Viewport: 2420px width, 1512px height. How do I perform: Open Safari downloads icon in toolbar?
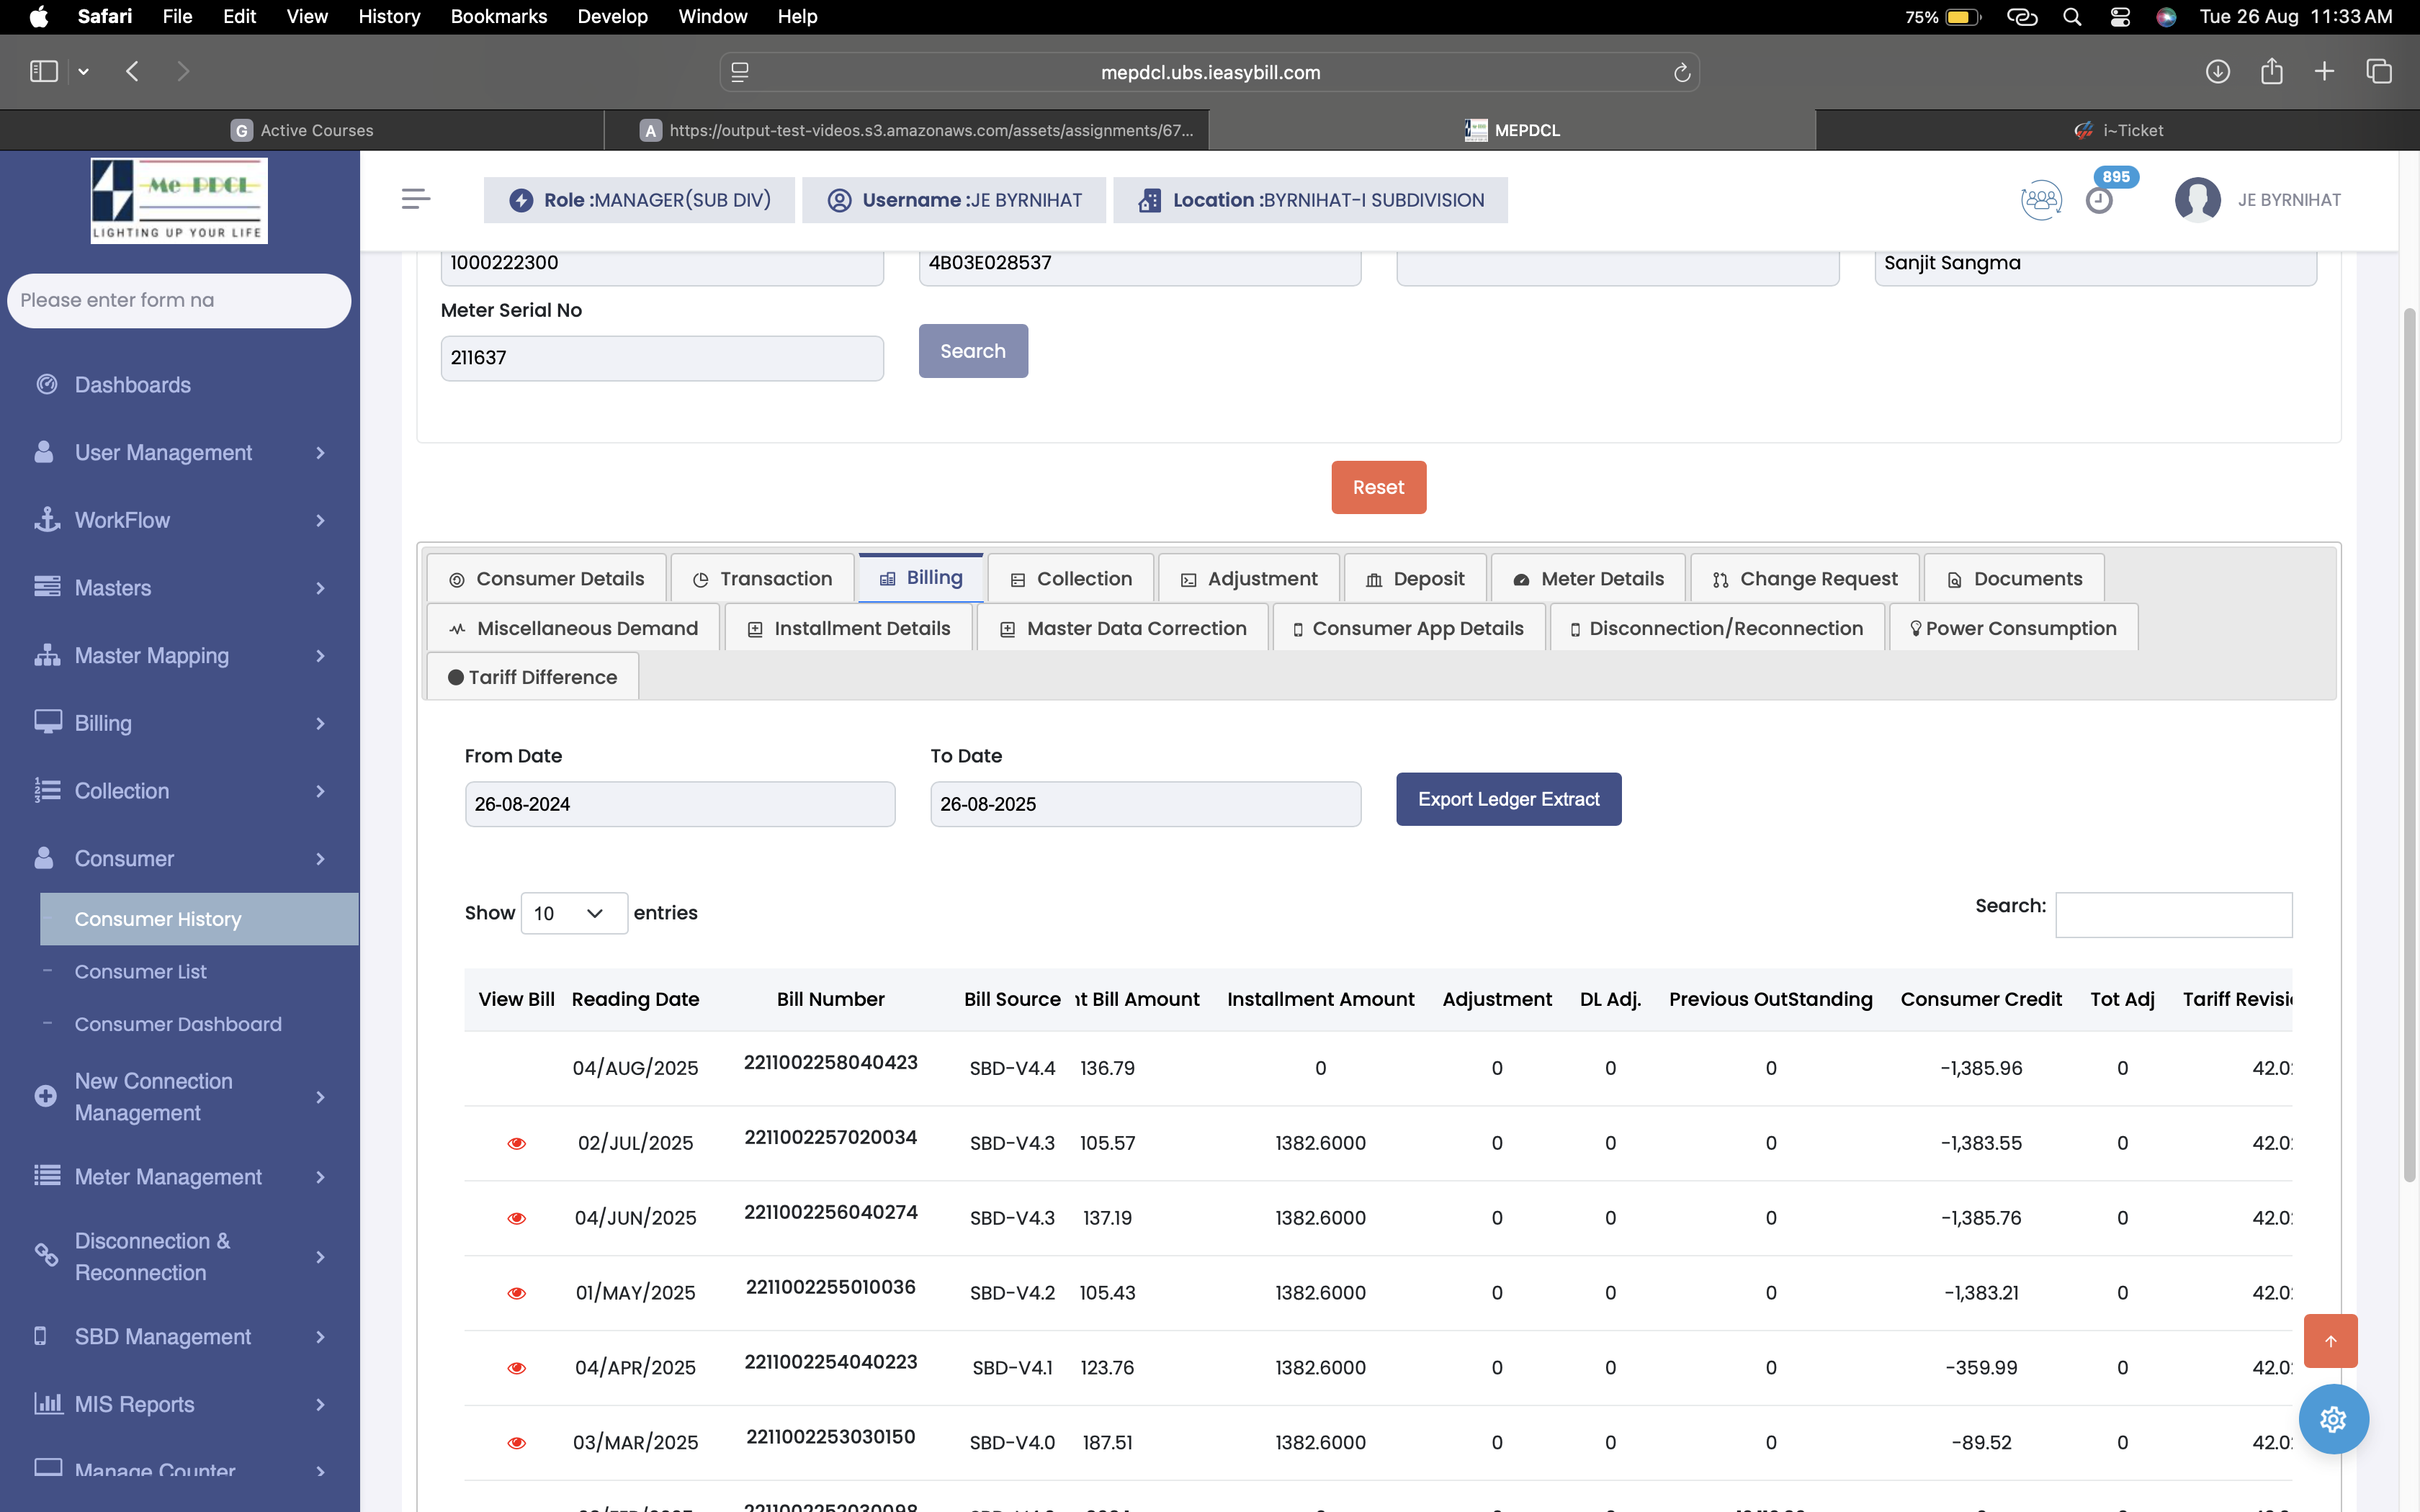pos(2217,72)
